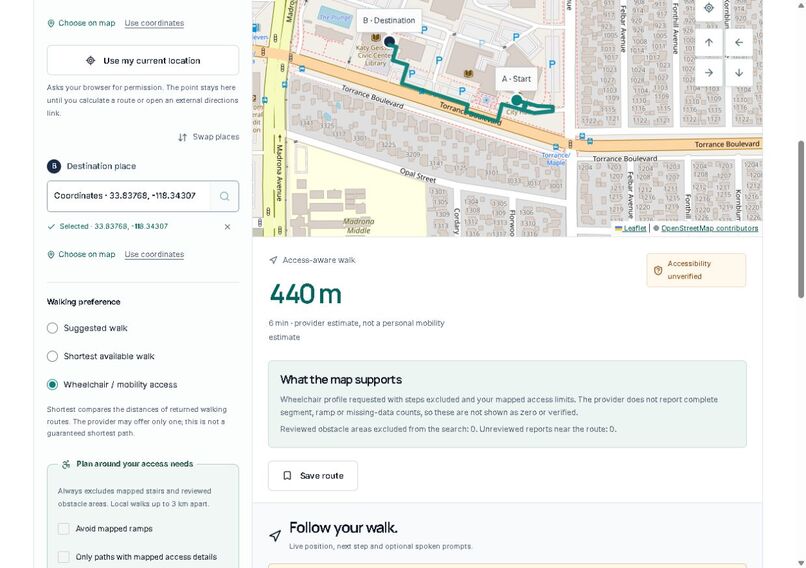Click the 6 min provider estimate text
Viewport: 806px width, 568px height.
click(356, 330)
